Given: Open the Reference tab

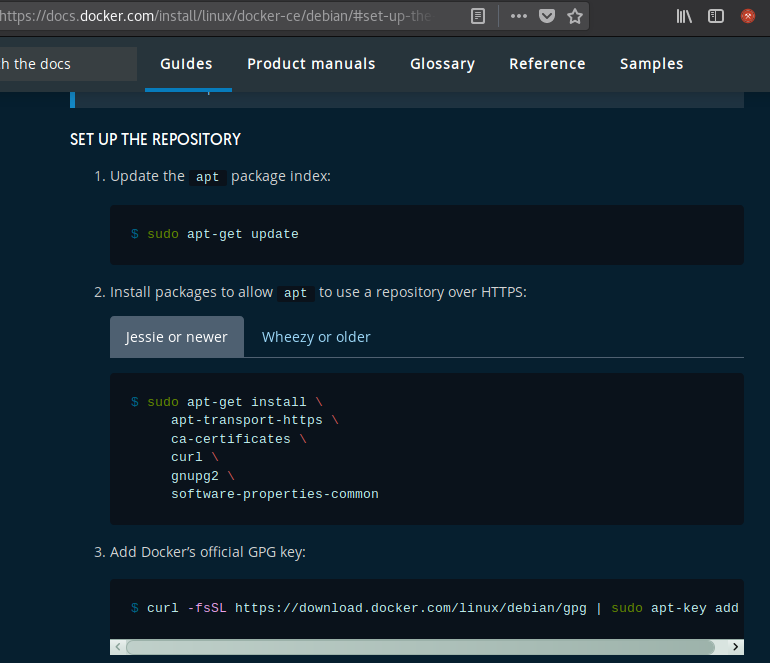Looking at the screenshot, I should click(547, 64).
